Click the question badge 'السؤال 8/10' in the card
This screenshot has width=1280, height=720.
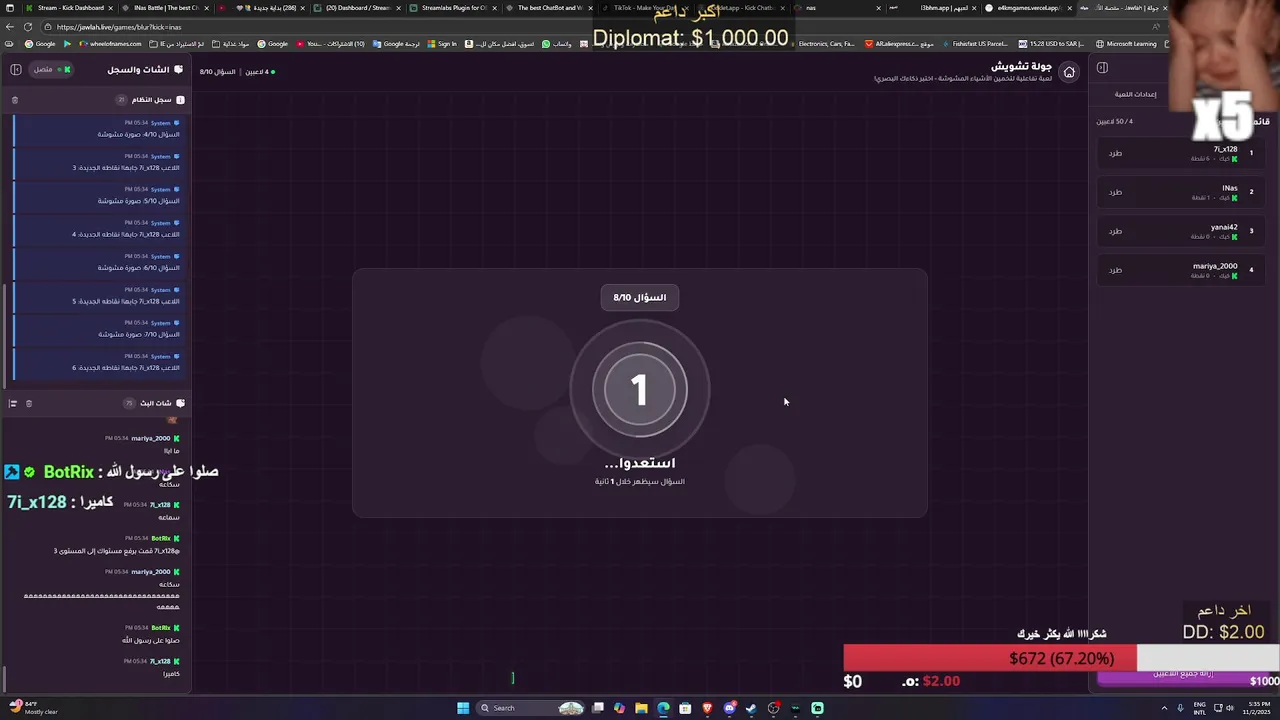coord(640,297)
